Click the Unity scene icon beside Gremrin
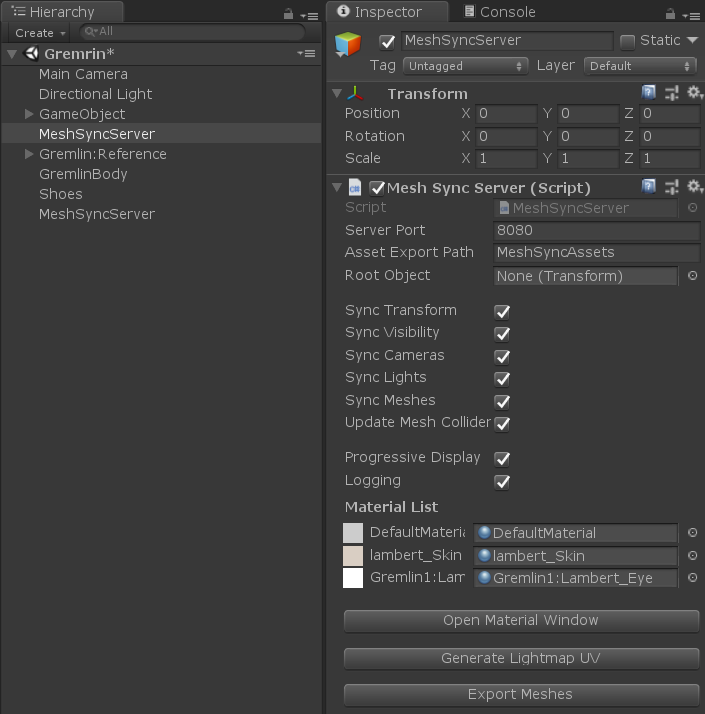705x714 pixels. [x=31, y=54]
